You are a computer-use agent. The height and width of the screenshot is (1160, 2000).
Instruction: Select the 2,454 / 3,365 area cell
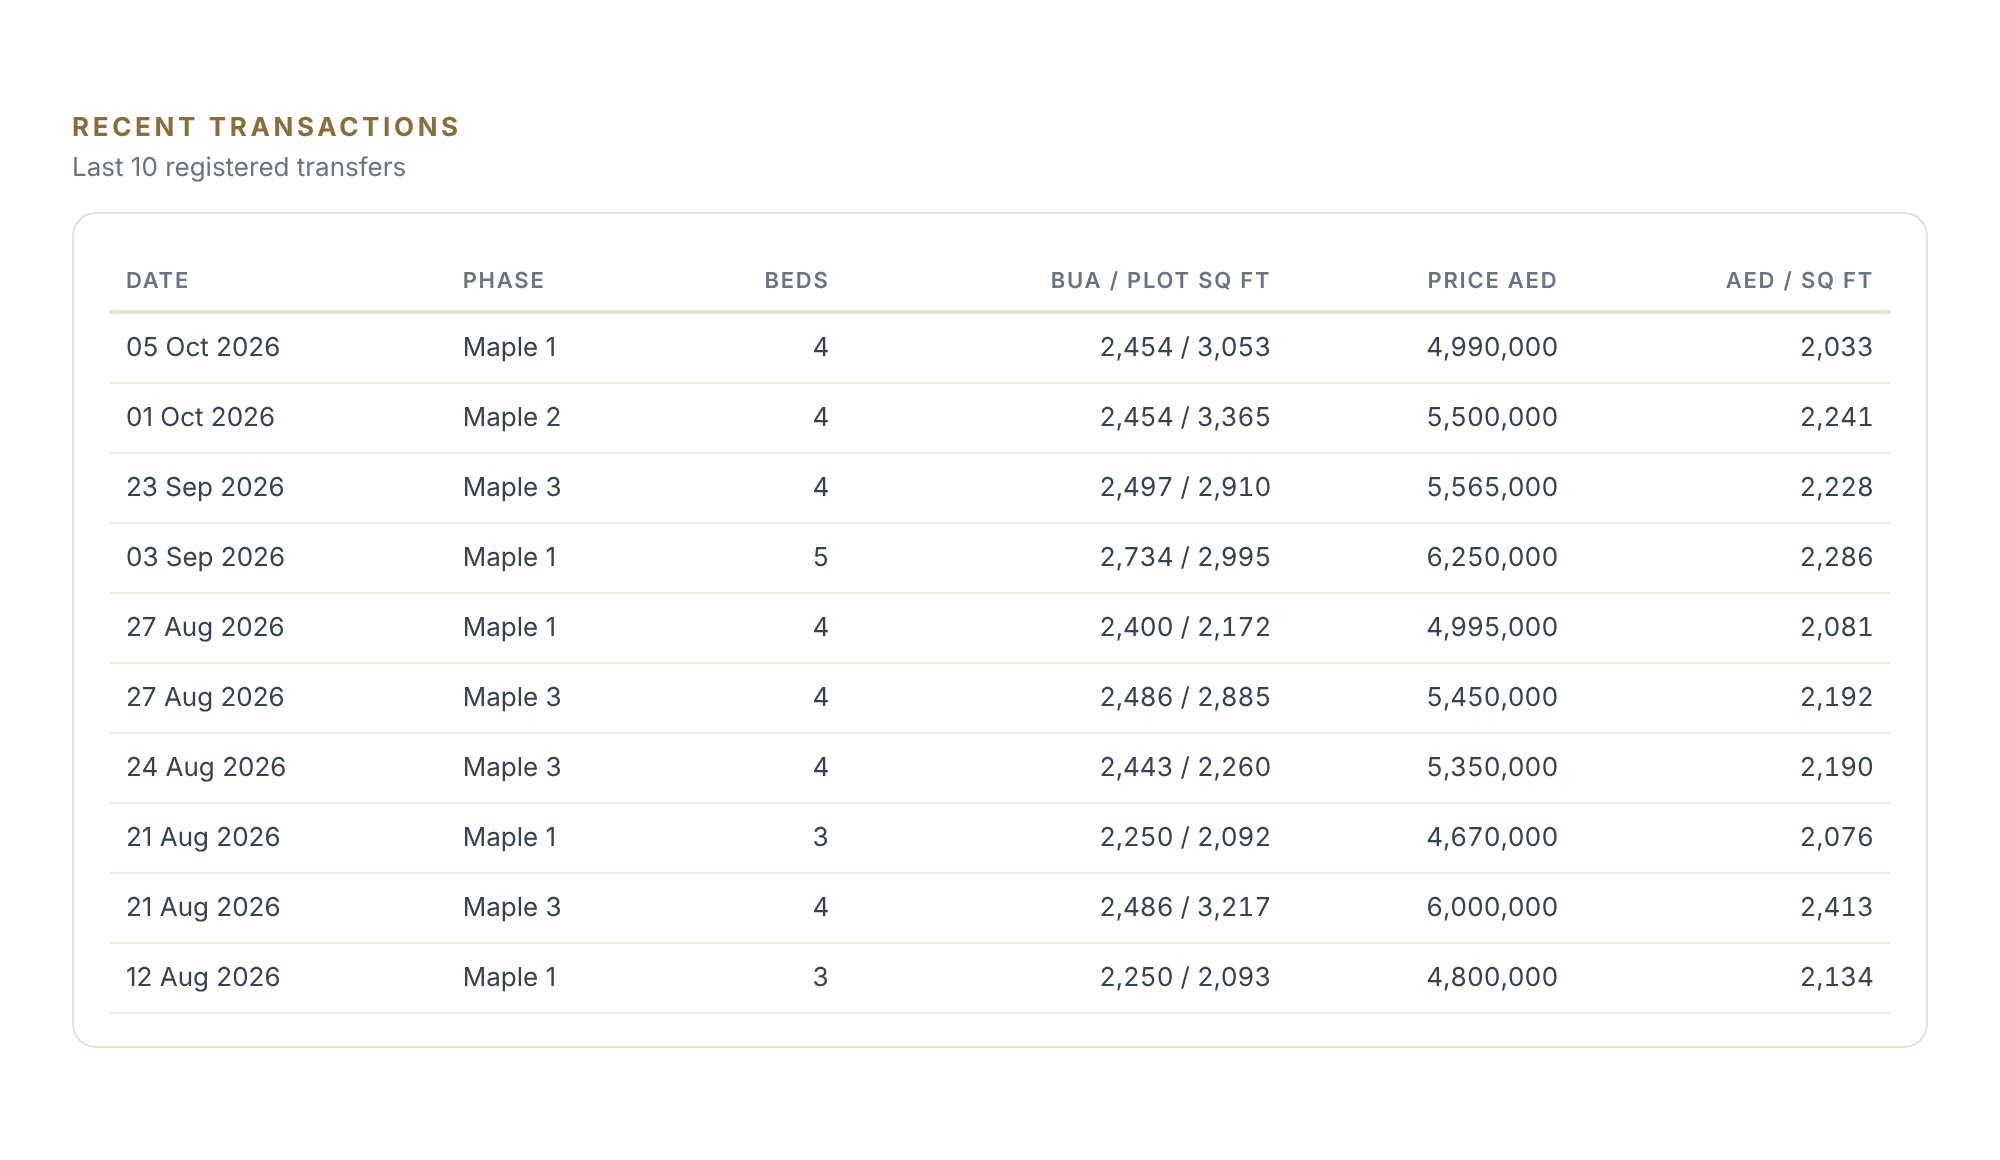point(1185,417)
